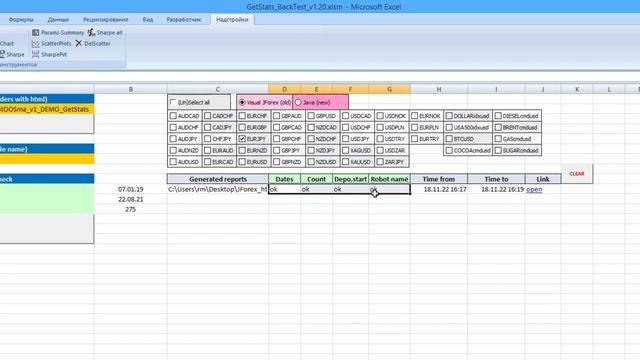The width and height of the screenshot is (640, 360).
Task: Select the cell with path C:\Users\rm\Desktop\JForex_ht
Action: click(x=218, y=189)
